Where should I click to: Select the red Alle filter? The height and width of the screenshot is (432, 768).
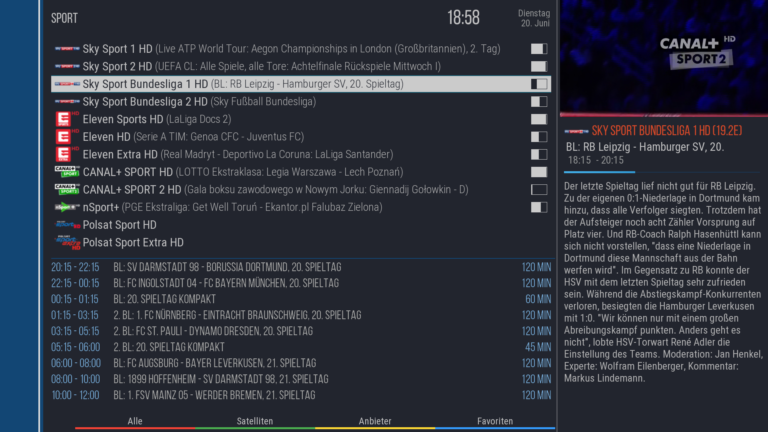tap(135, 422)
